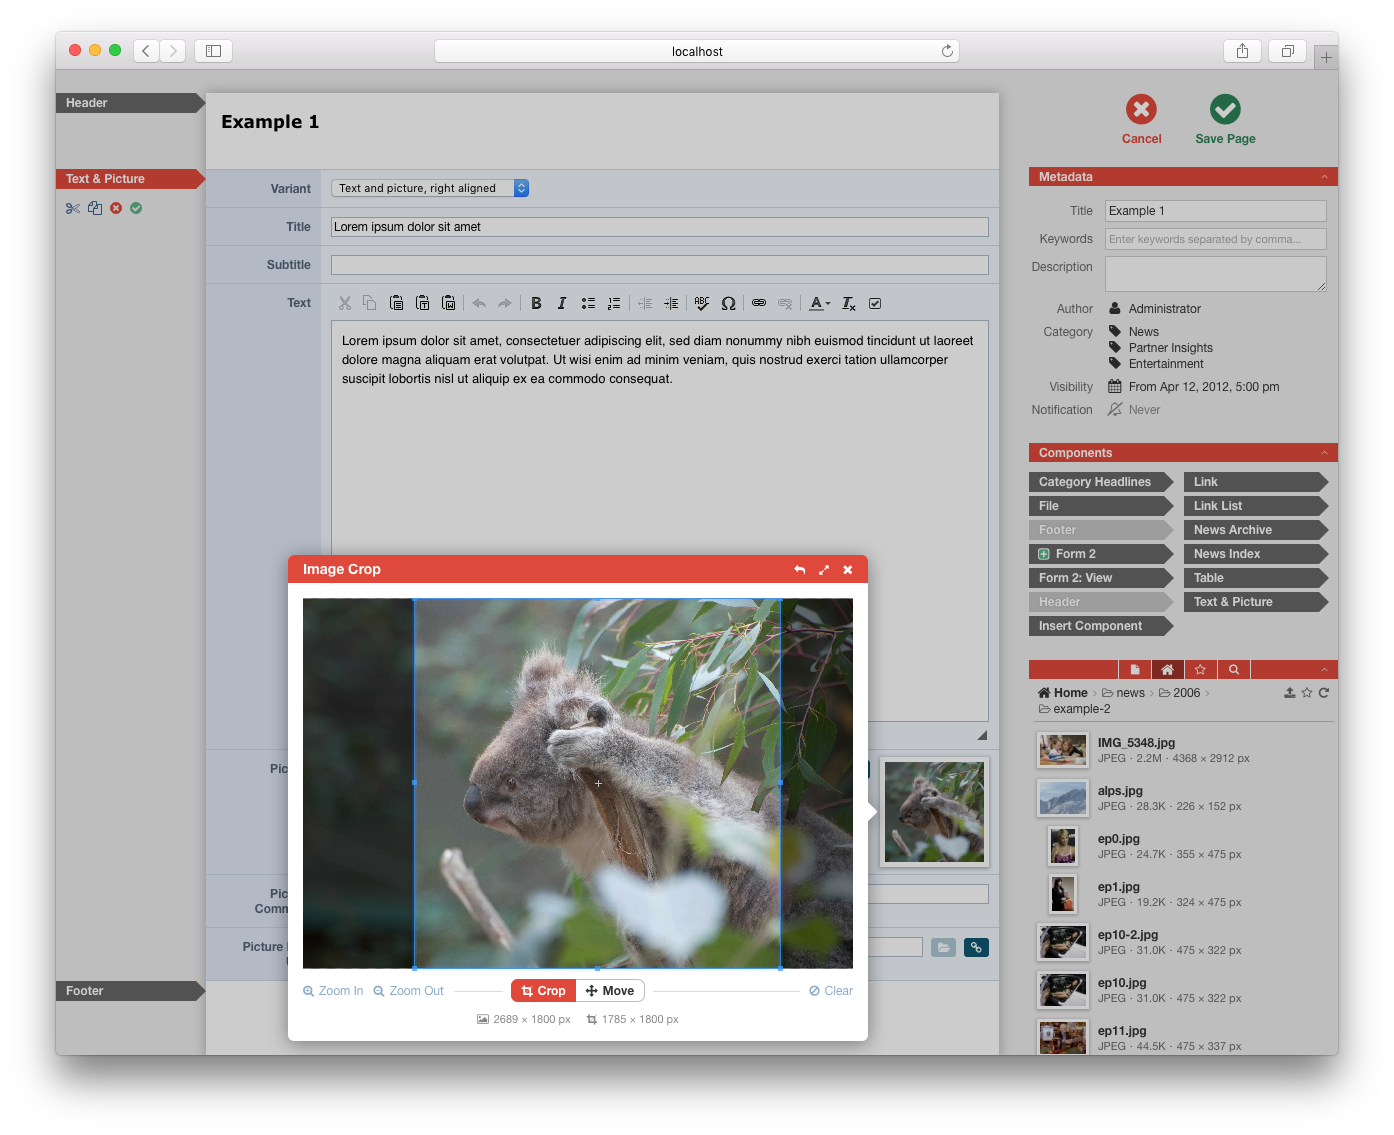Click the Keywords input field

pos(1216,239)
